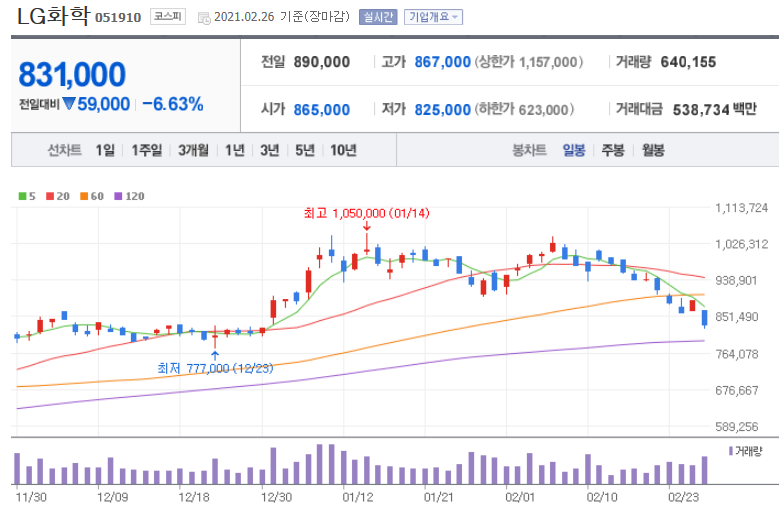Click the calendar icon beside 2021.02.26
This screenshot has height=506, width=779.
pos(204,18)
